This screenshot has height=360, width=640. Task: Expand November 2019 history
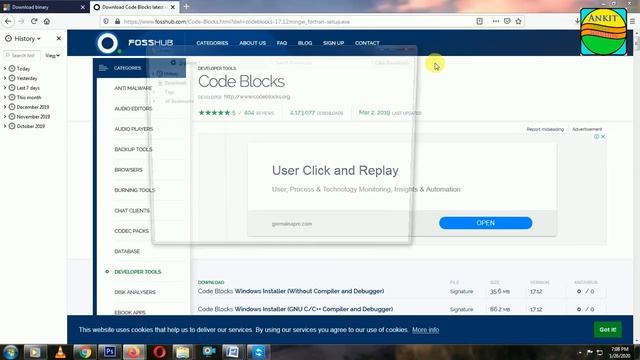[5, 116]
